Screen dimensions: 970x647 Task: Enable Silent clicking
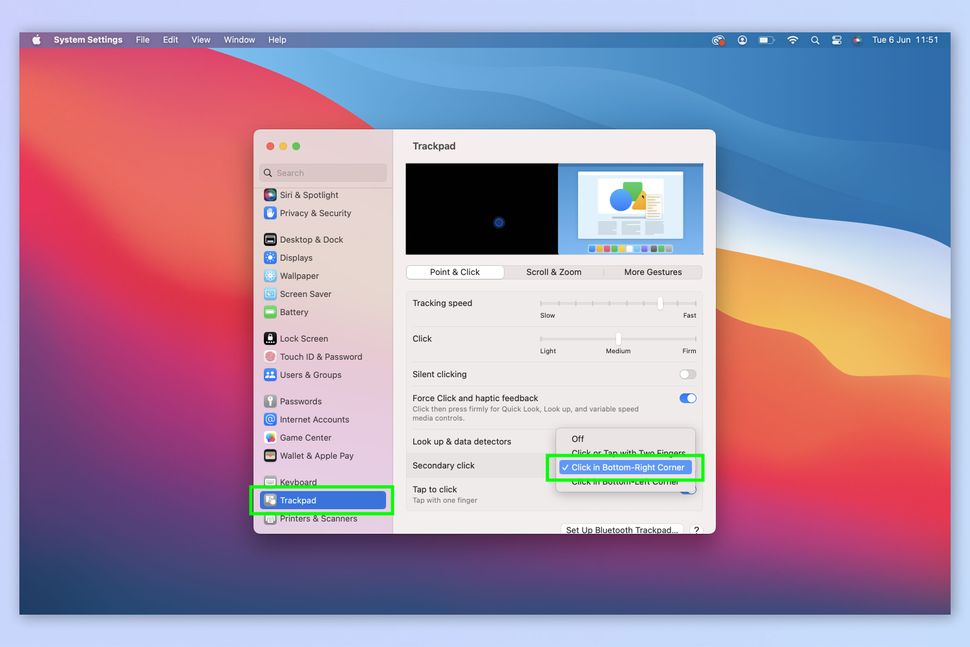(x=687, y=373)
